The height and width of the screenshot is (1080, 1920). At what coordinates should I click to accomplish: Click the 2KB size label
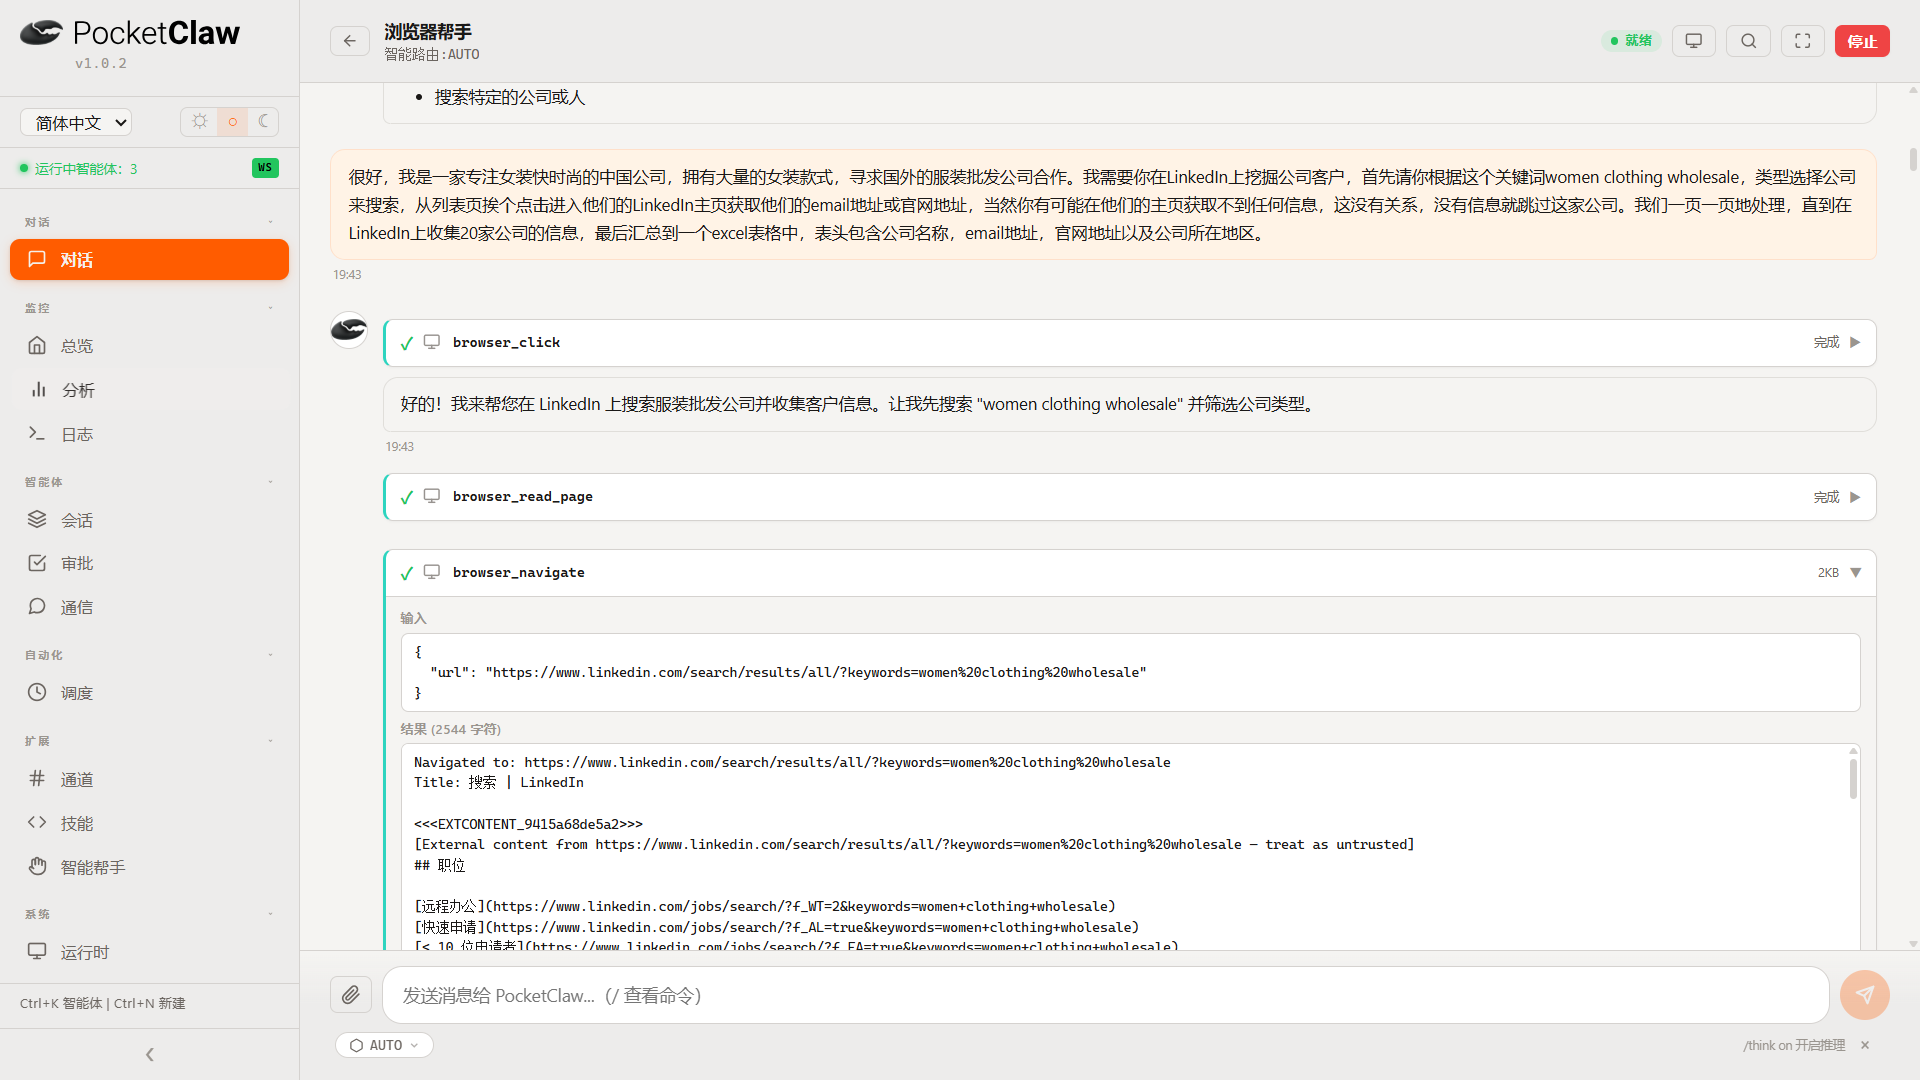coord(1828,573)
